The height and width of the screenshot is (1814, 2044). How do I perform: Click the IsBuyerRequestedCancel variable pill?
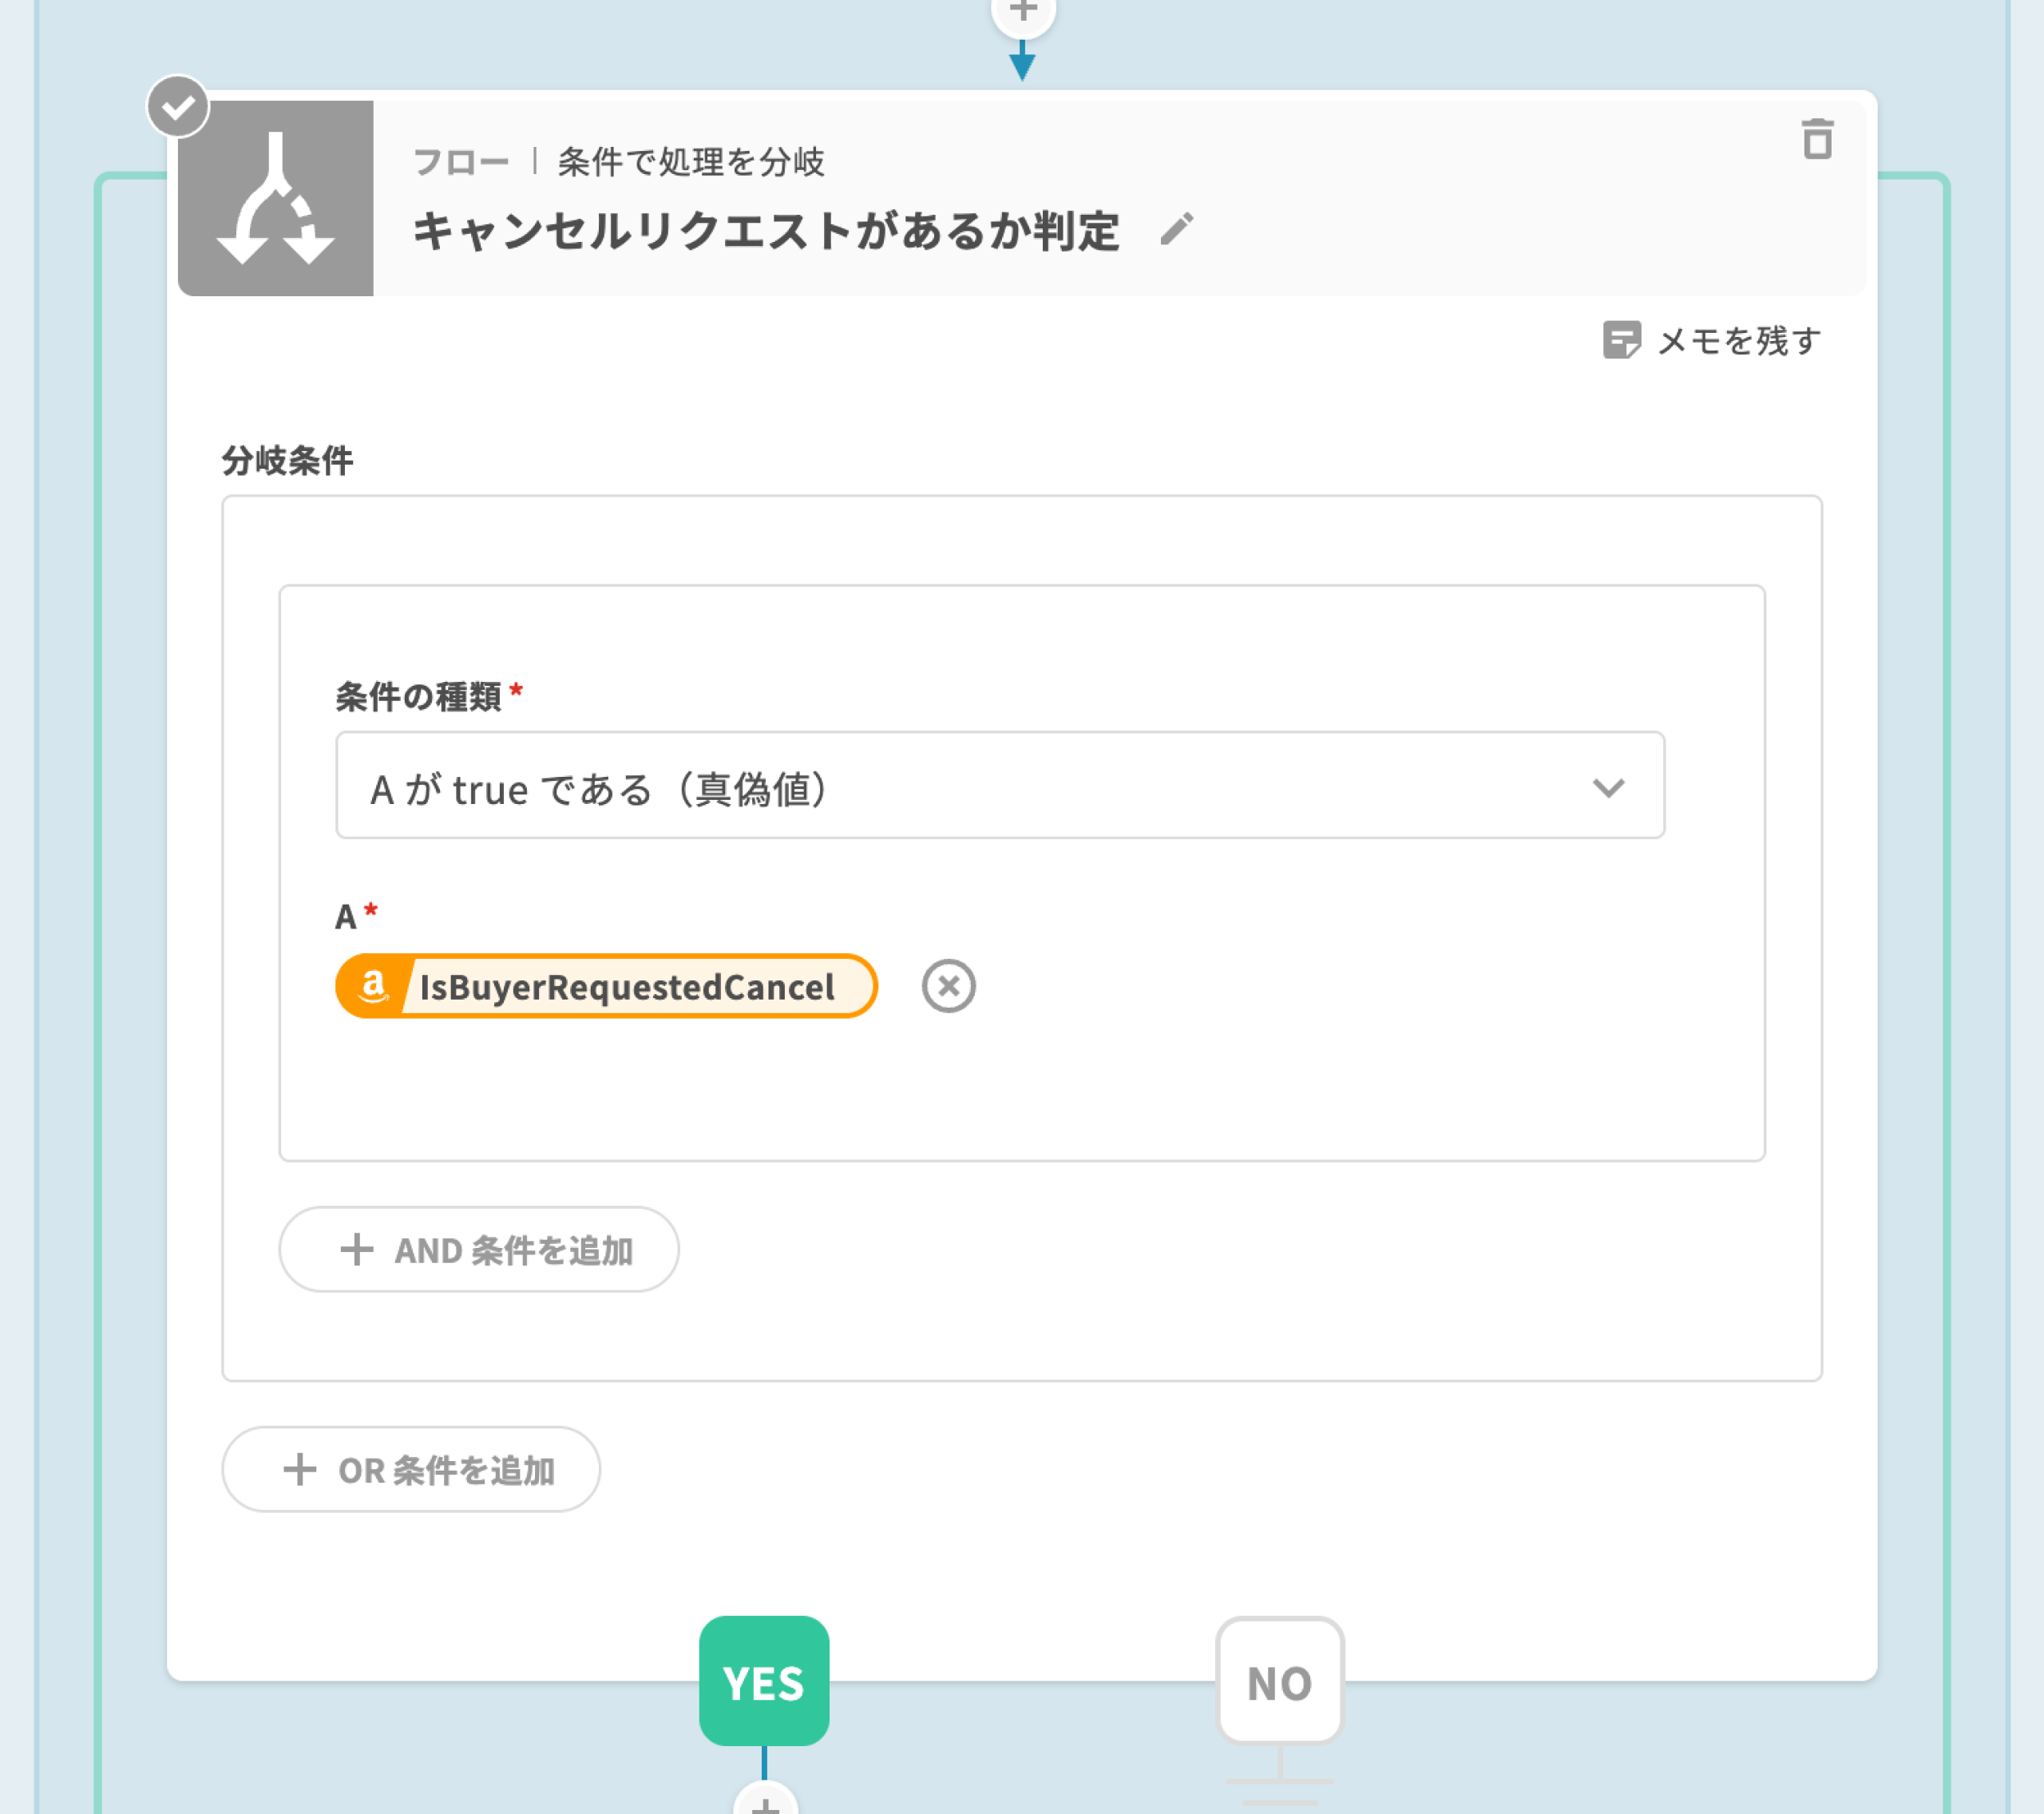click(626, 987)
